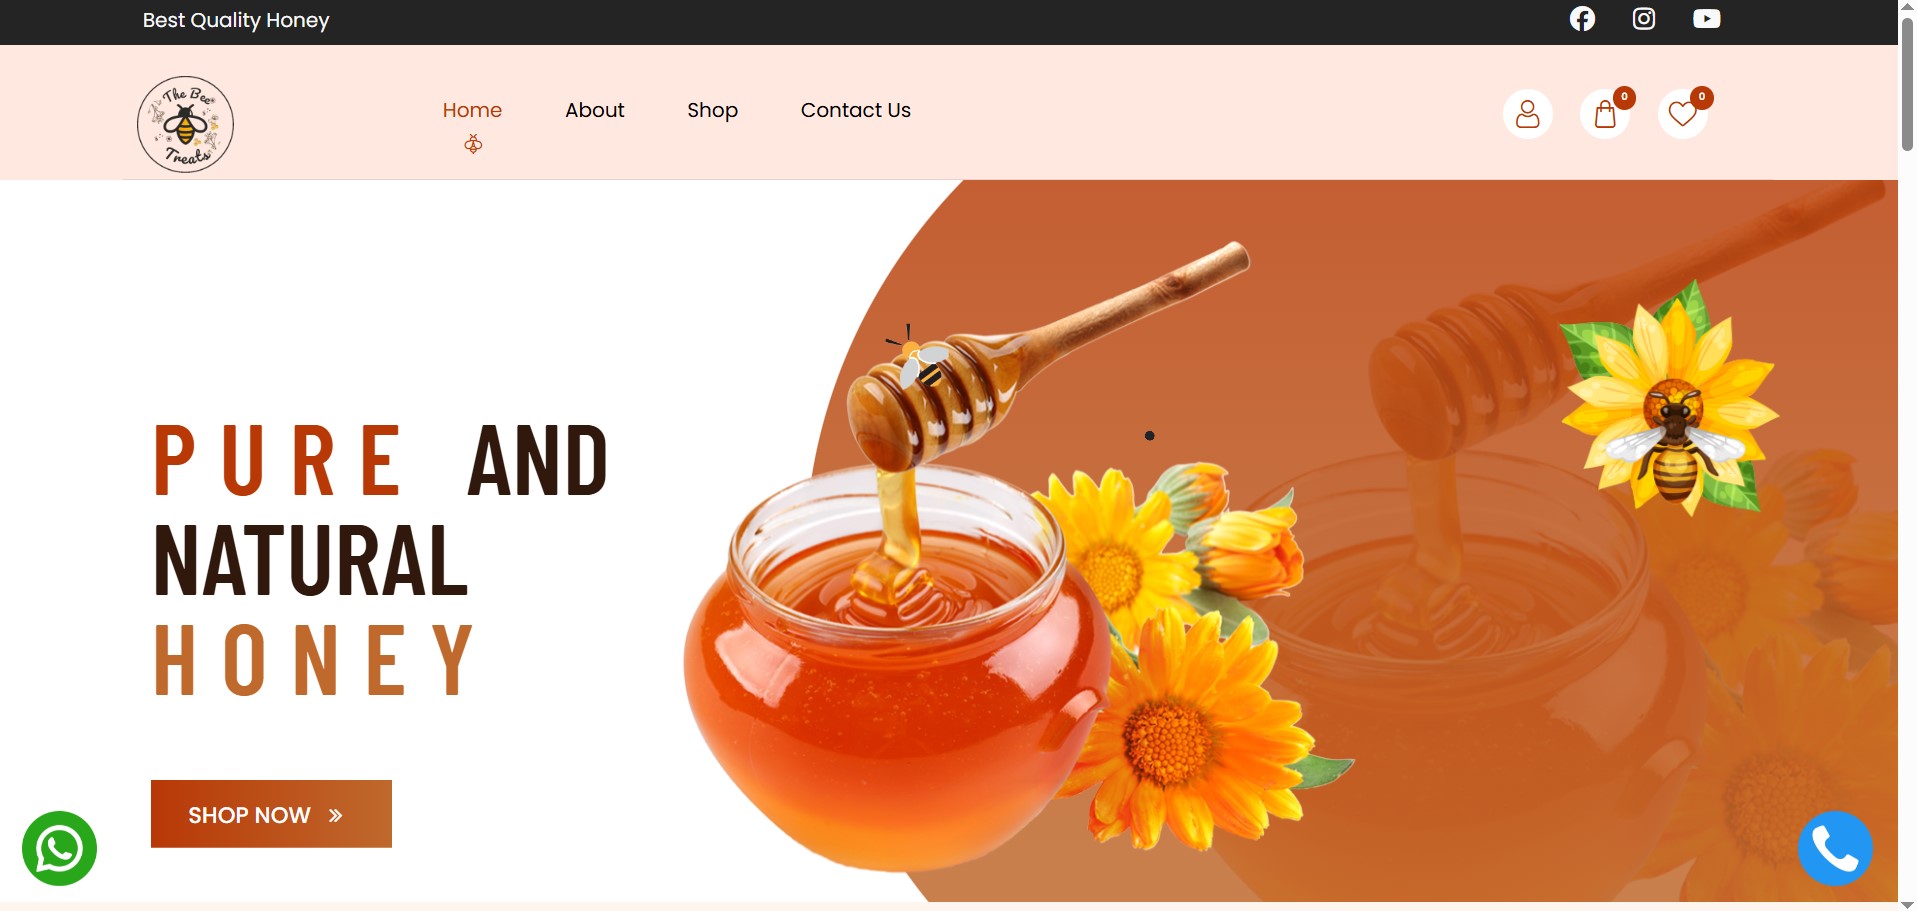
Task: Open the YouTube channel icon
Action: click(1706, 19)
